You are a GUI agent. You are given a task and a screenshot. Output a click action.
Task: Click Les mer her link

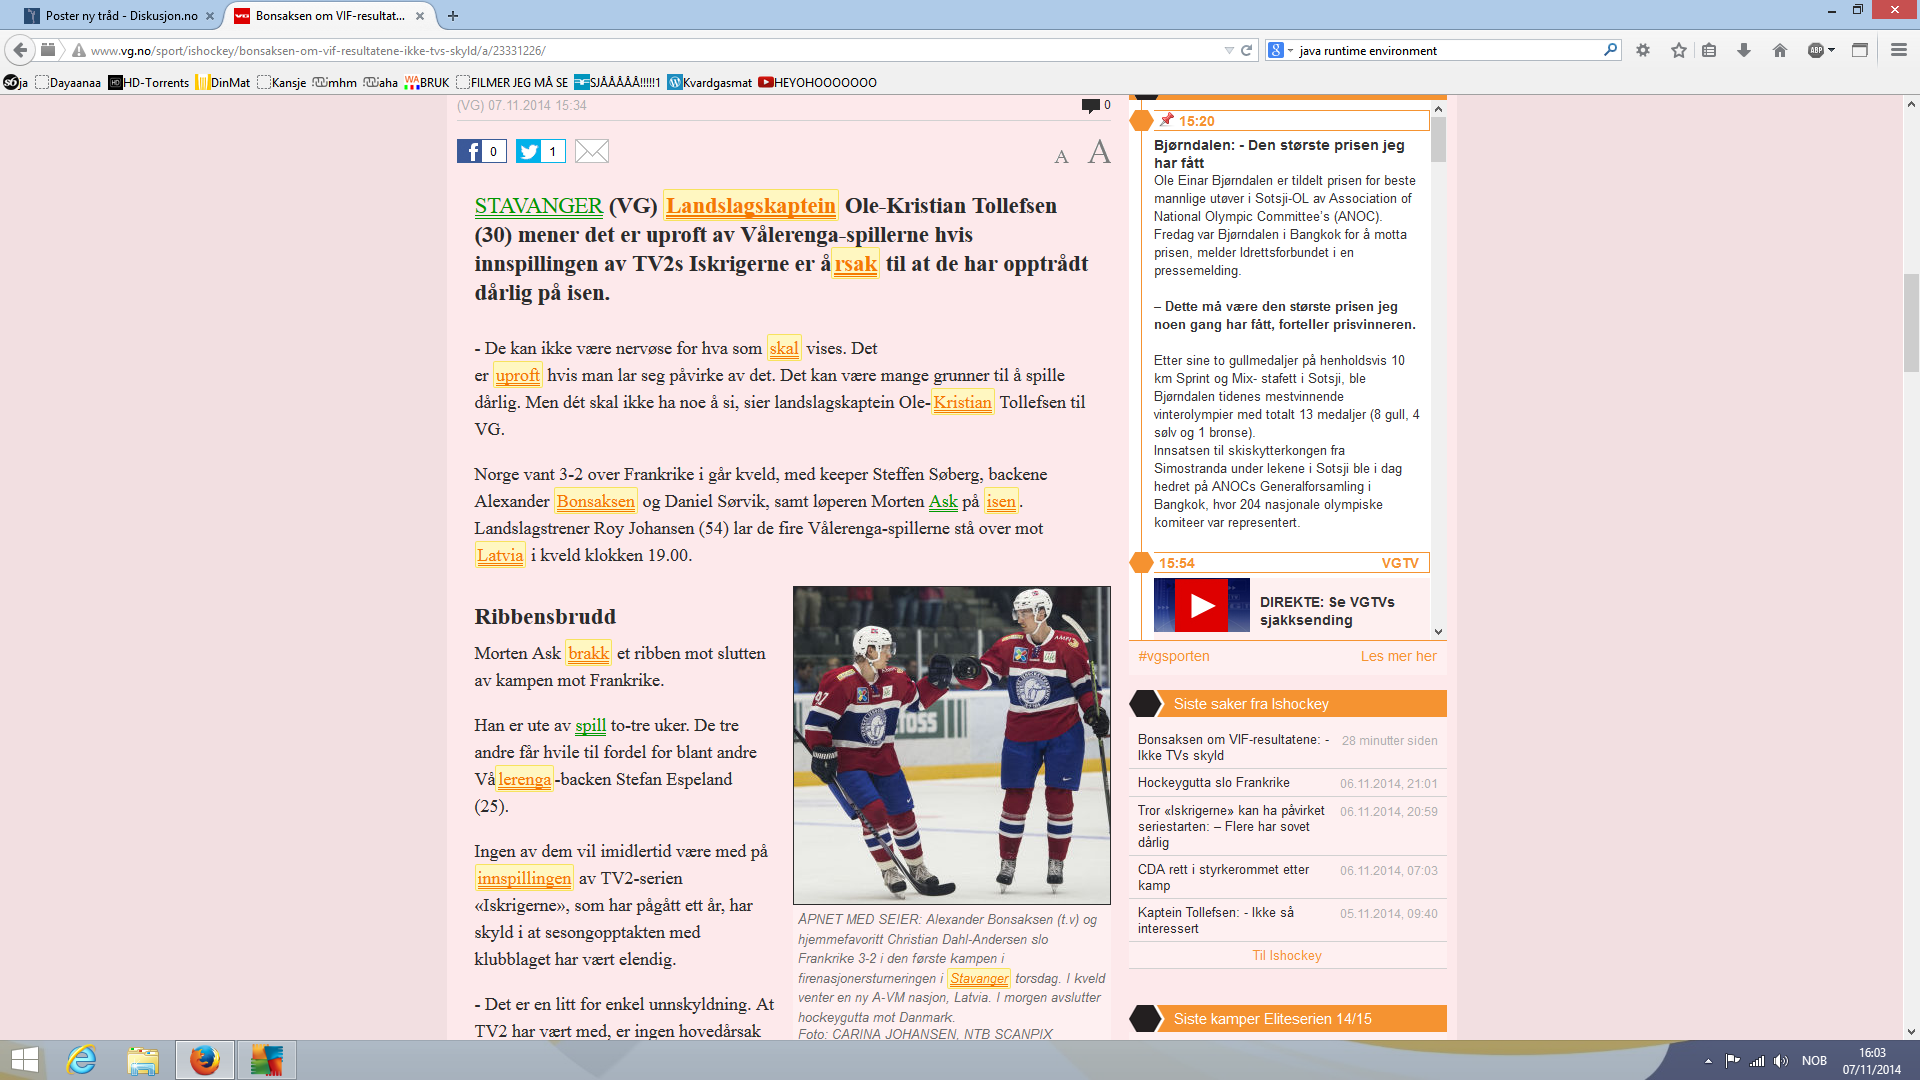point(1398,657)
